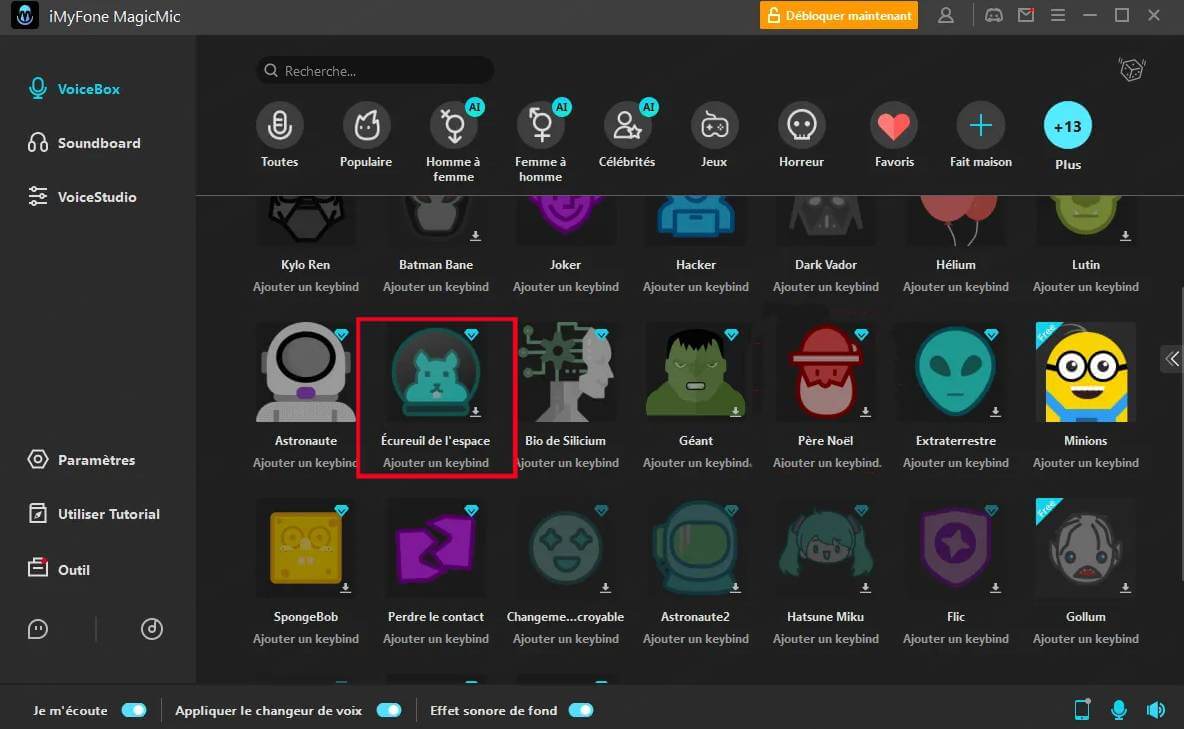Select the Astronaute2 voice
Screen dimensions: 1184x729
(695, 548)
